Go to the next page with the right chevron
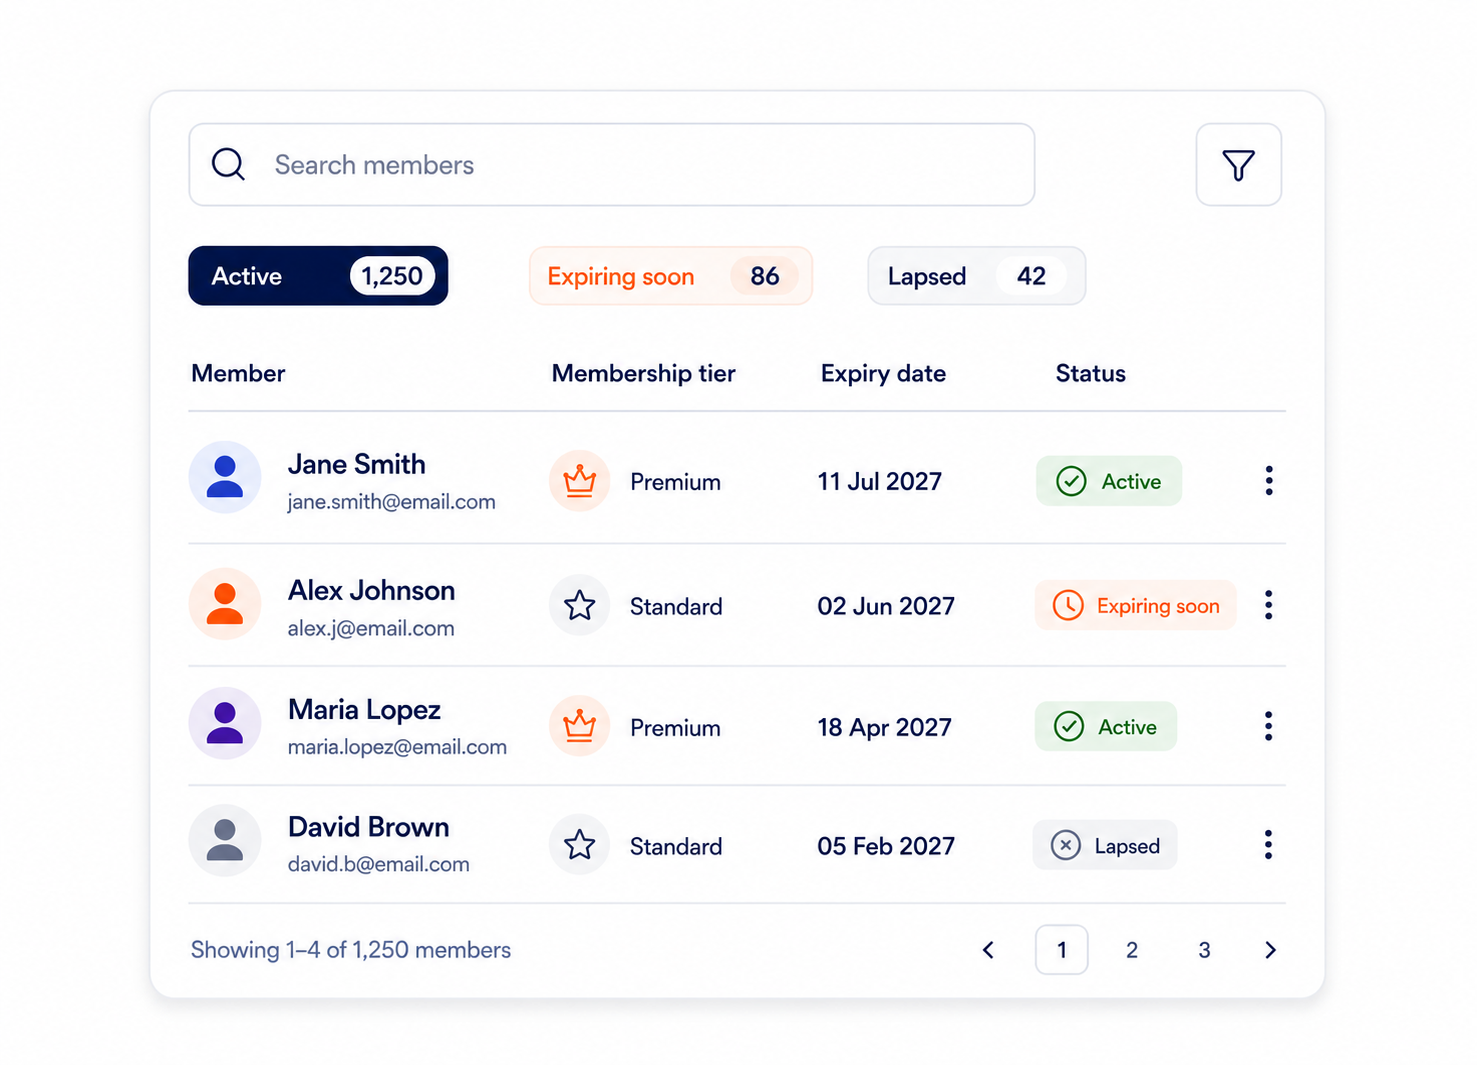Screen dimensions: 1477x1065 pyautogui.click(x=1270, y=950)
